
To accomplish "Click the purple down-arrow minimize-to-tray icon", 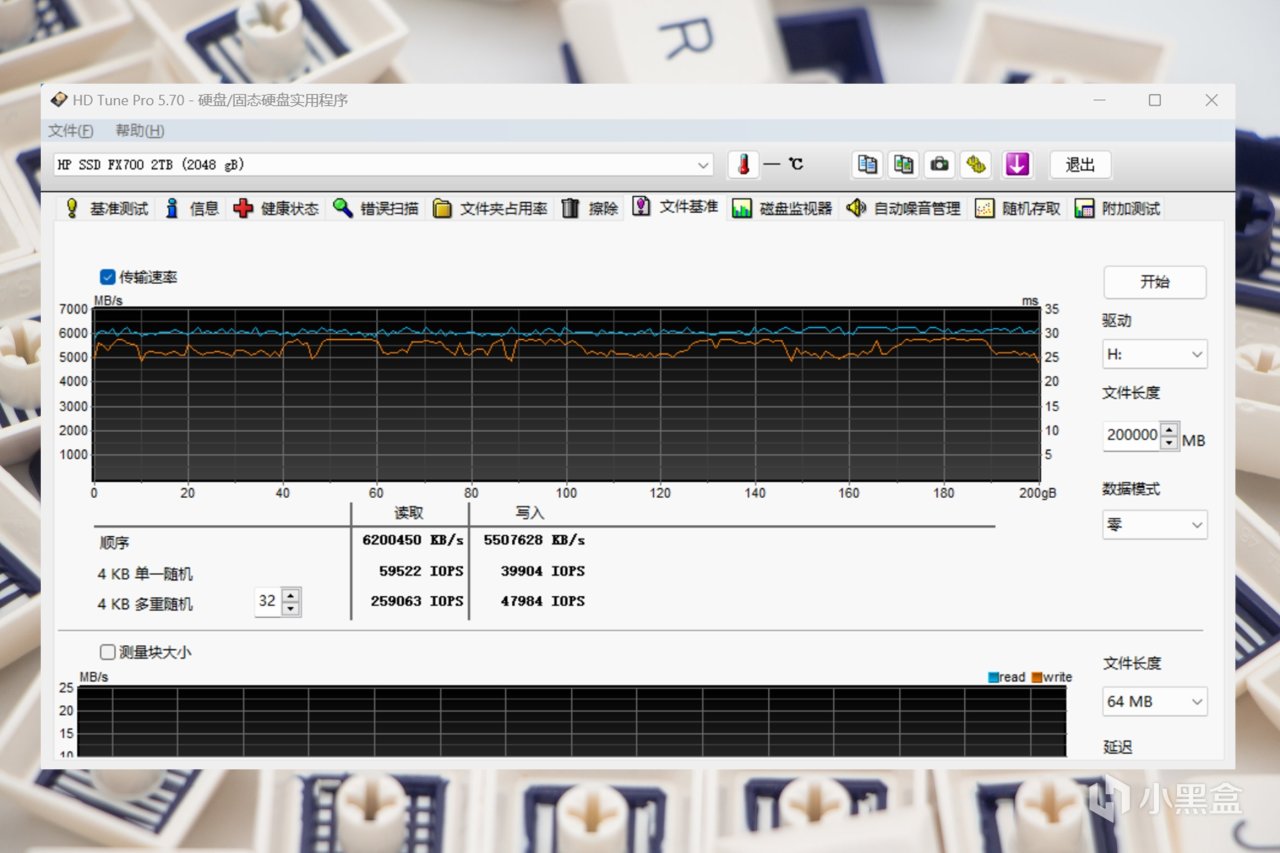I will pyautogui.click(x=1017, y=165).
